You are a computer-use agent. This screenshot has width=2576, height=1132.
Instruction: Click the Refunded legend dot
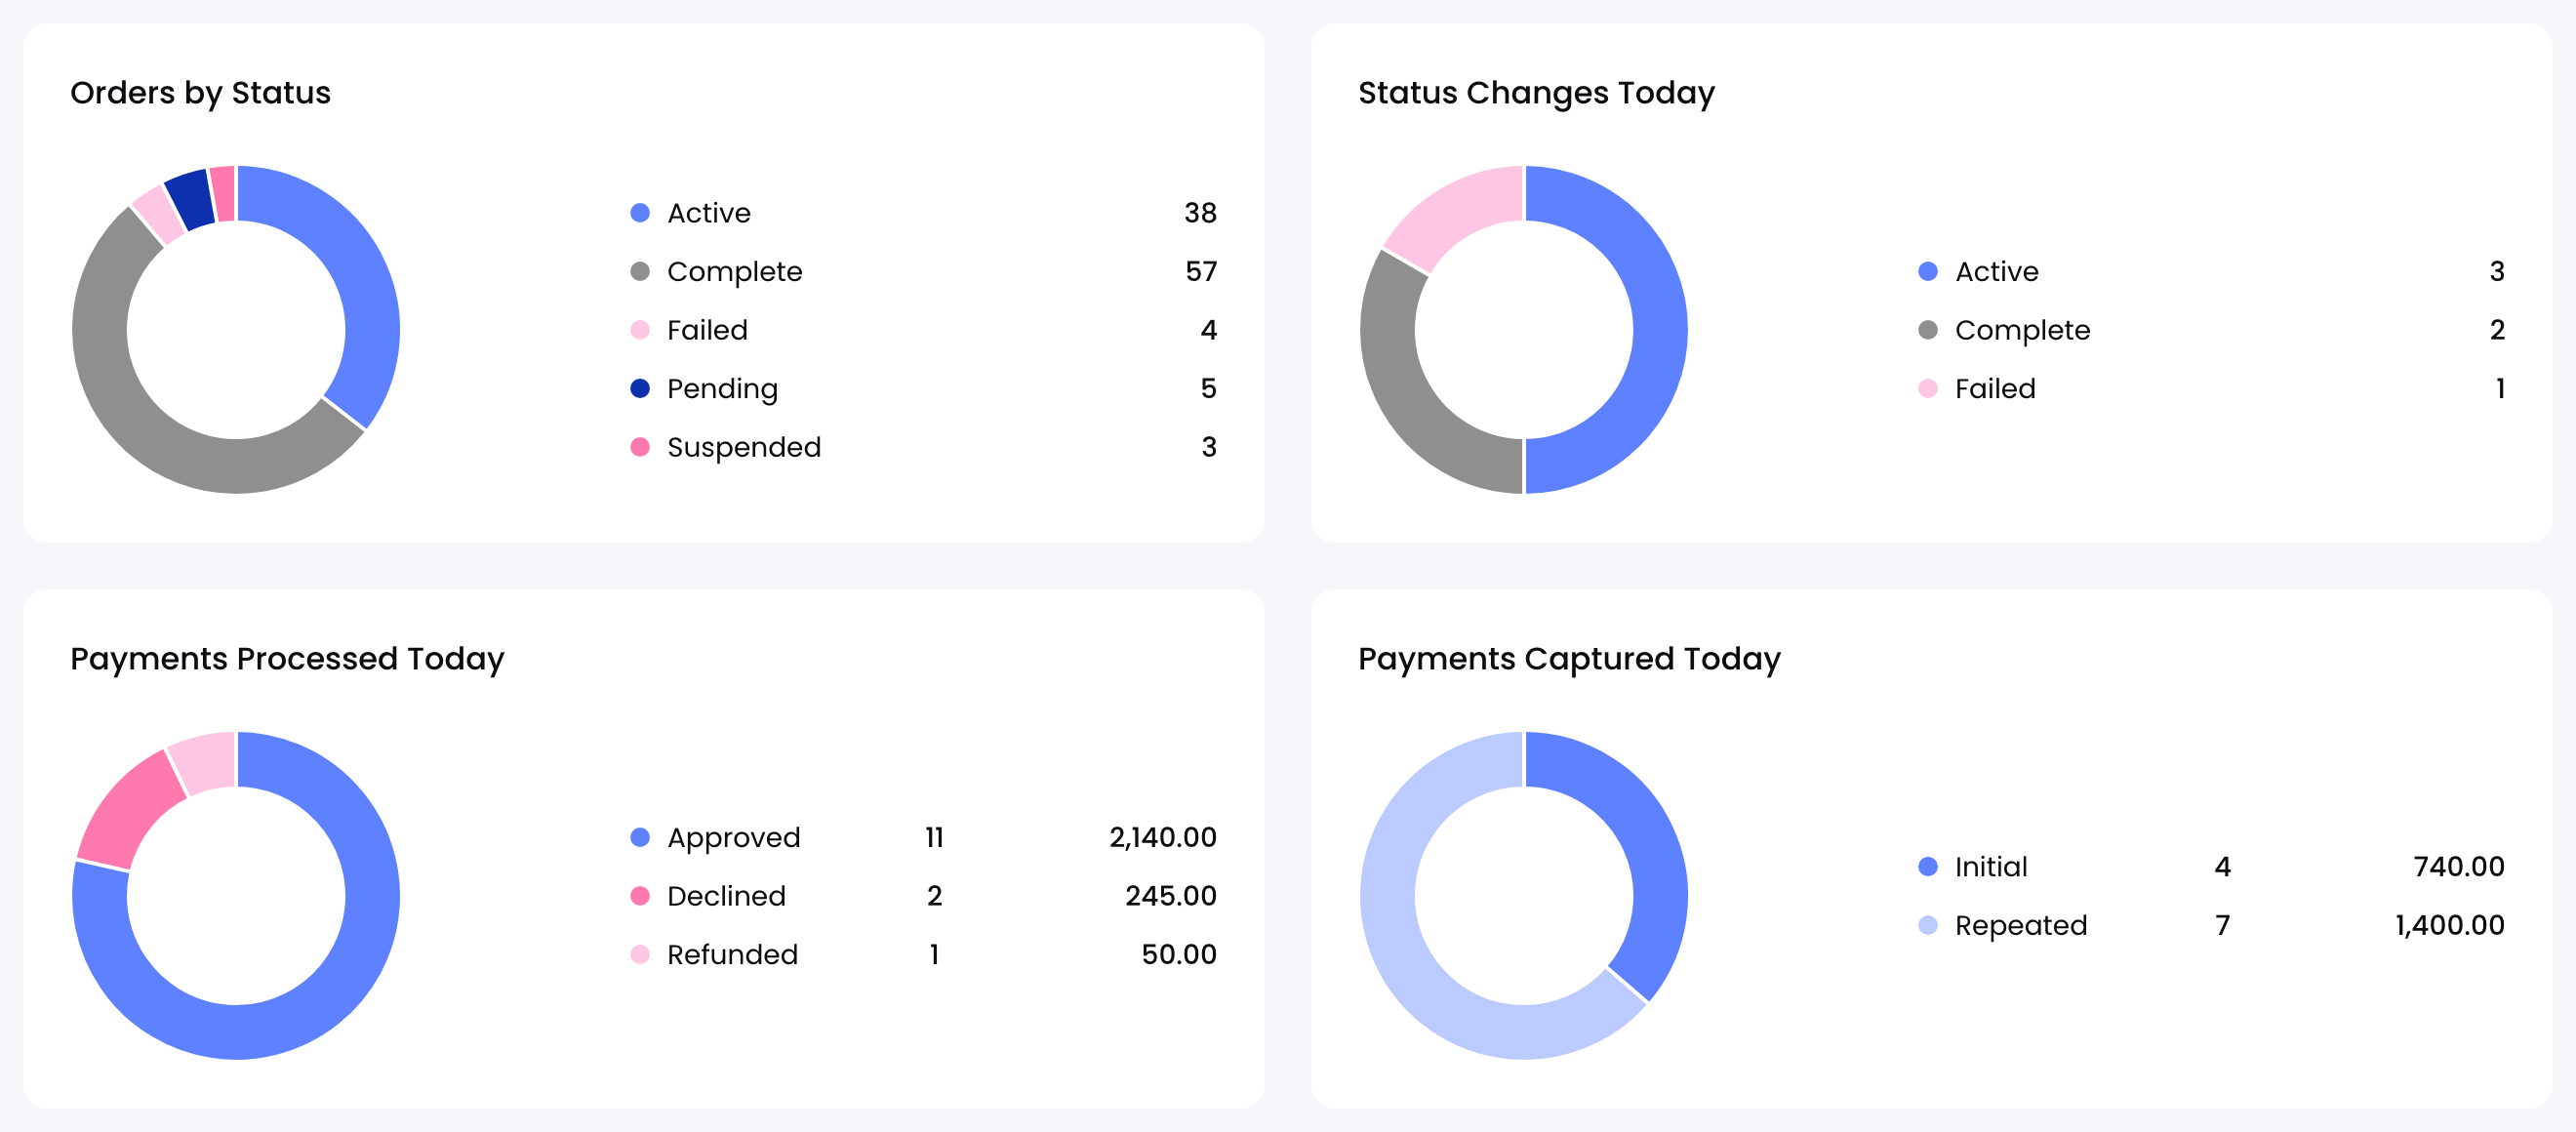(640, 955)
